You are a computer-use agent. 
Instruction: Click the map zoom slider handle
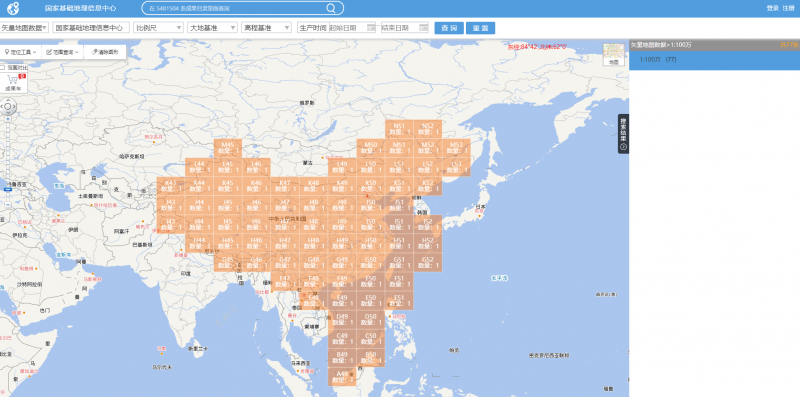coord(8,189)
